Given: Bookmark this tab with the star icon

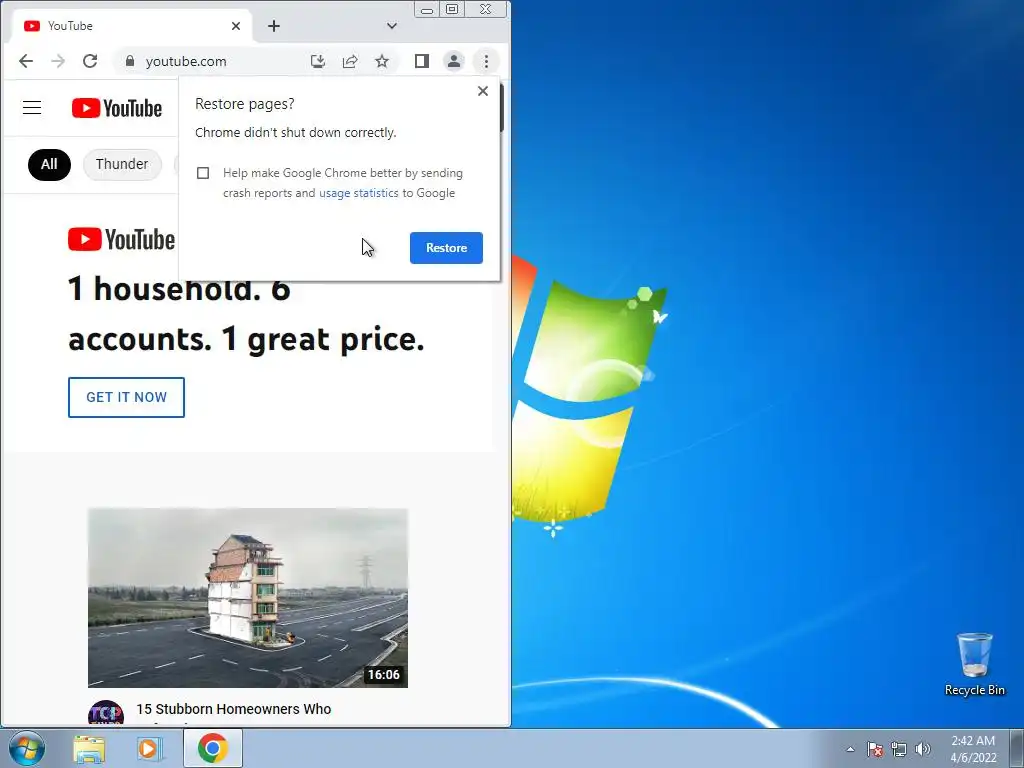Looking at the screenshot, I should point(382,61).
